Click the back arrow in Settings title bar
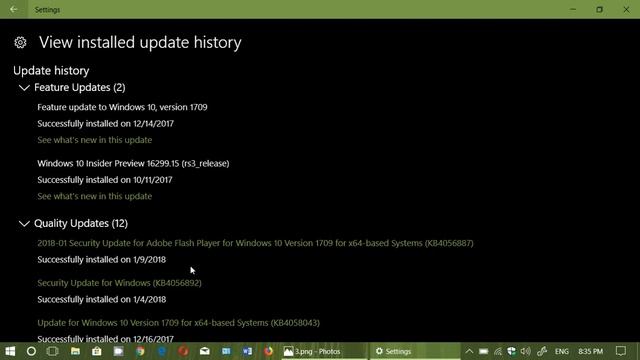This screenshot has width=640, height=360. tap(13, 9)
